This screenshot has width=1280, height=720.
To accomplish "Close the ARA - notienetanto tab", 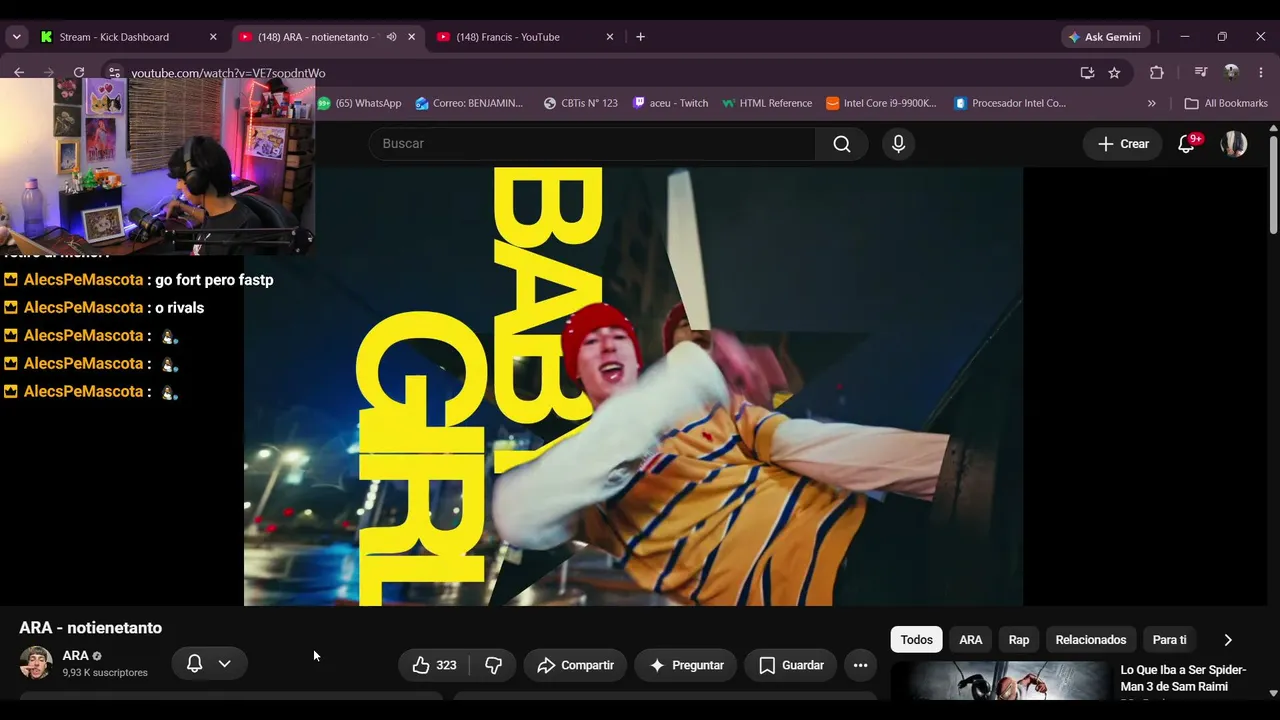I will click(411, 37).
